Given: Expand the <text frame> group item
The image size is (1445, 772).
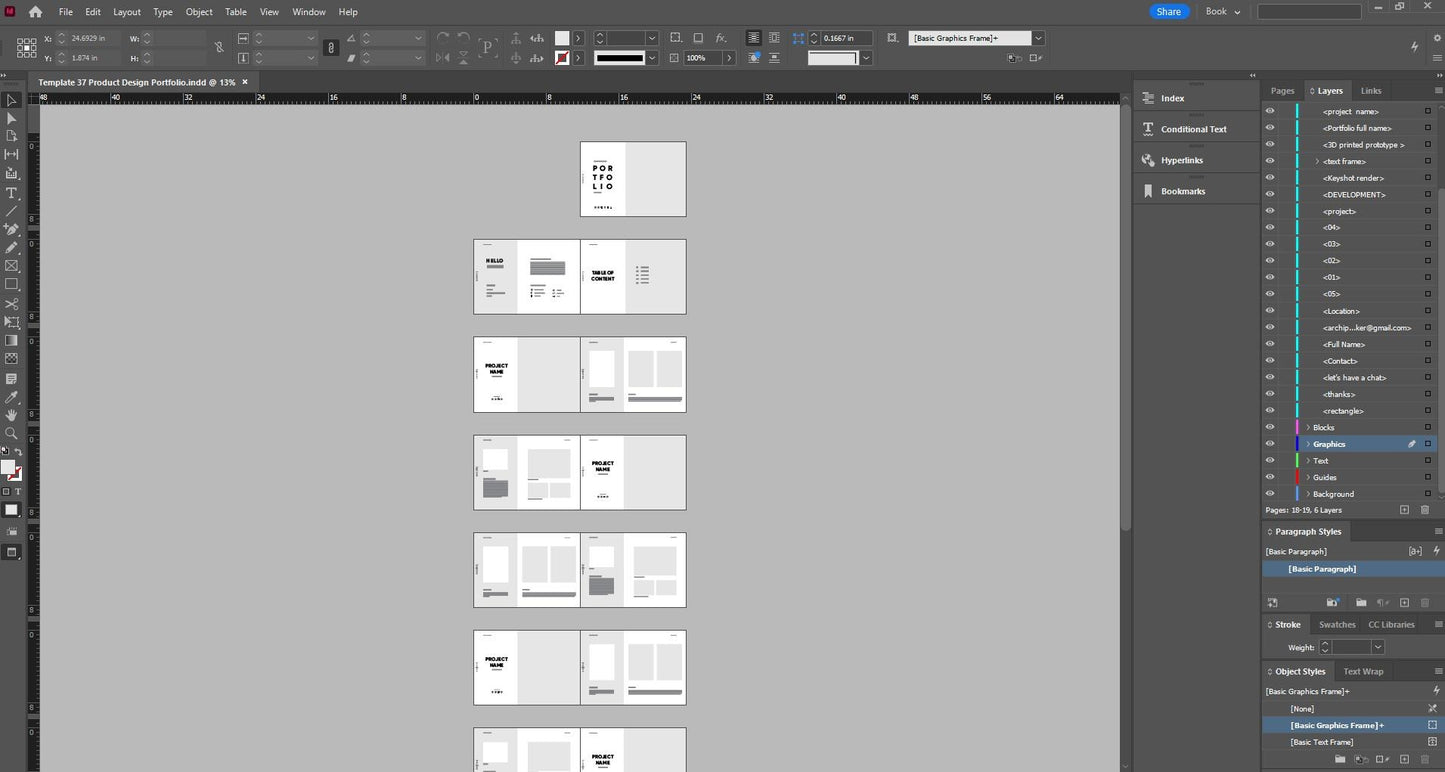Looking at the screenshot, I should tap(1317, 161).
